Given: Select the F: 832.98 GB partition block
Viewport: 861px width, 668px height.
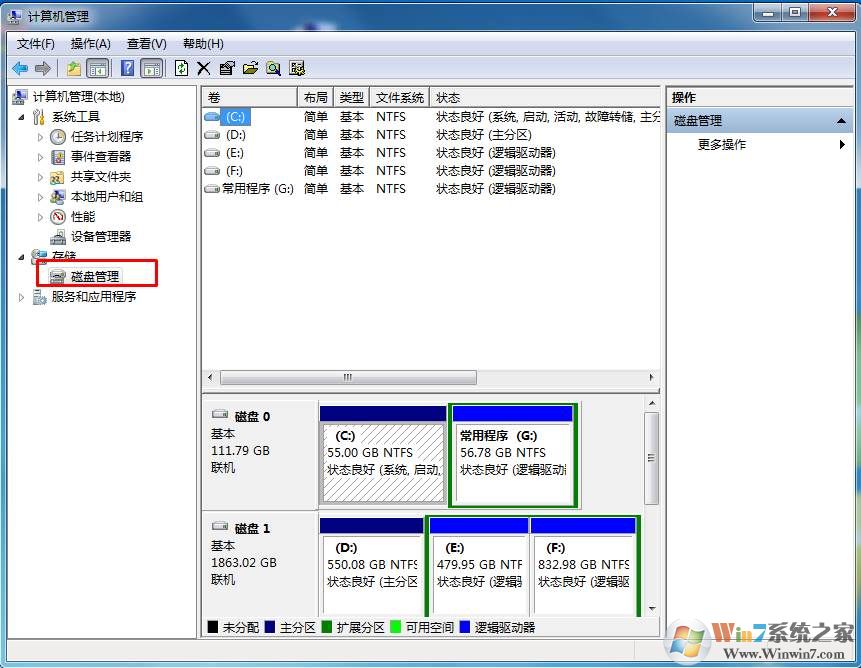Looking at the screenshot, I should [583, 566].
